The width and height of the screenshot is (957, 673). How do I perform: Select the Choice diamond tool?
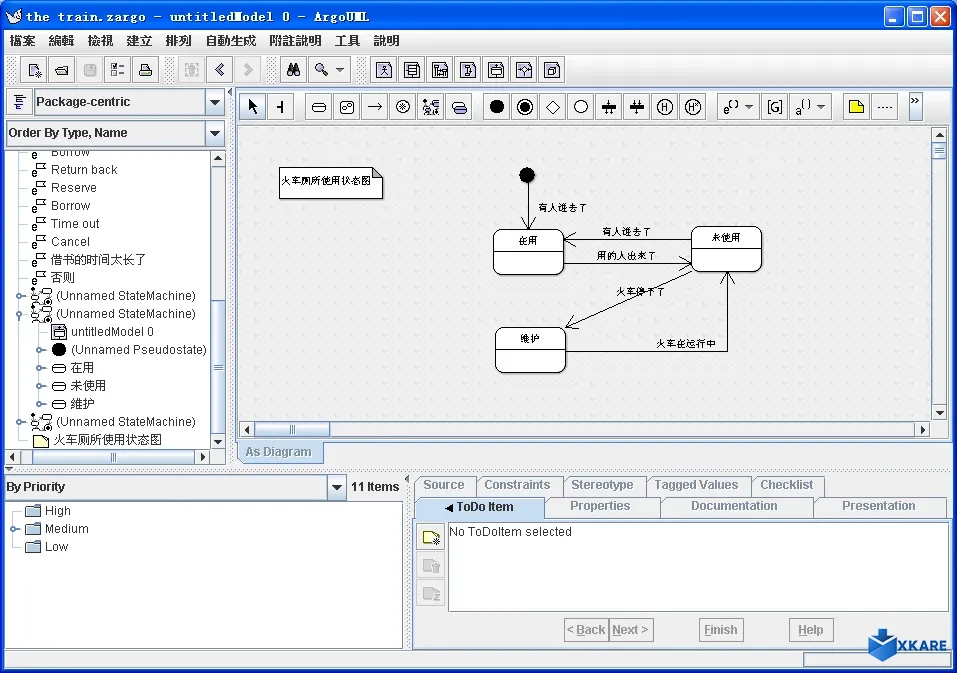(553, 107)
